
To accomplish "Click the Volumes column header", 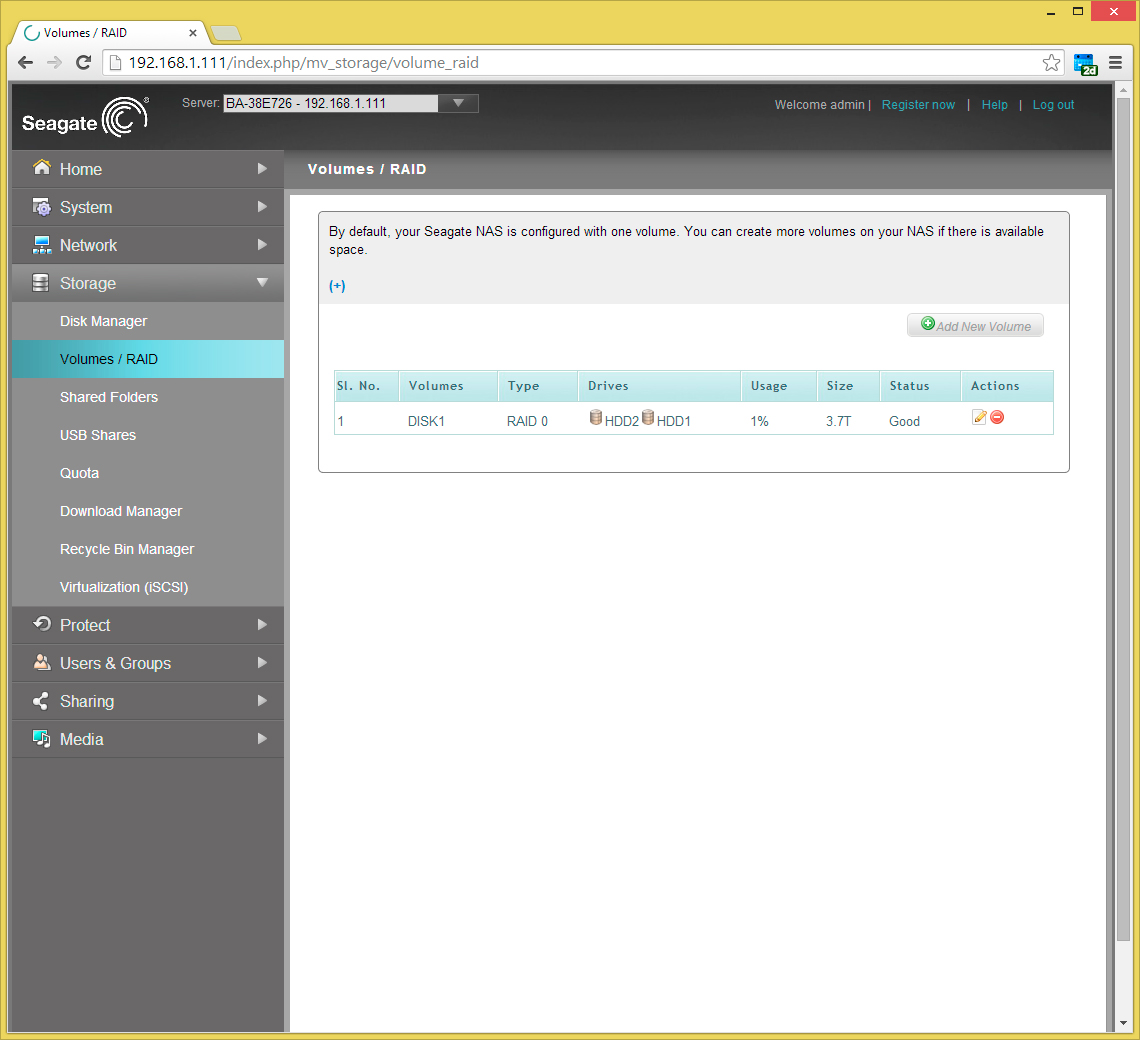I will [x=449, y=386].
